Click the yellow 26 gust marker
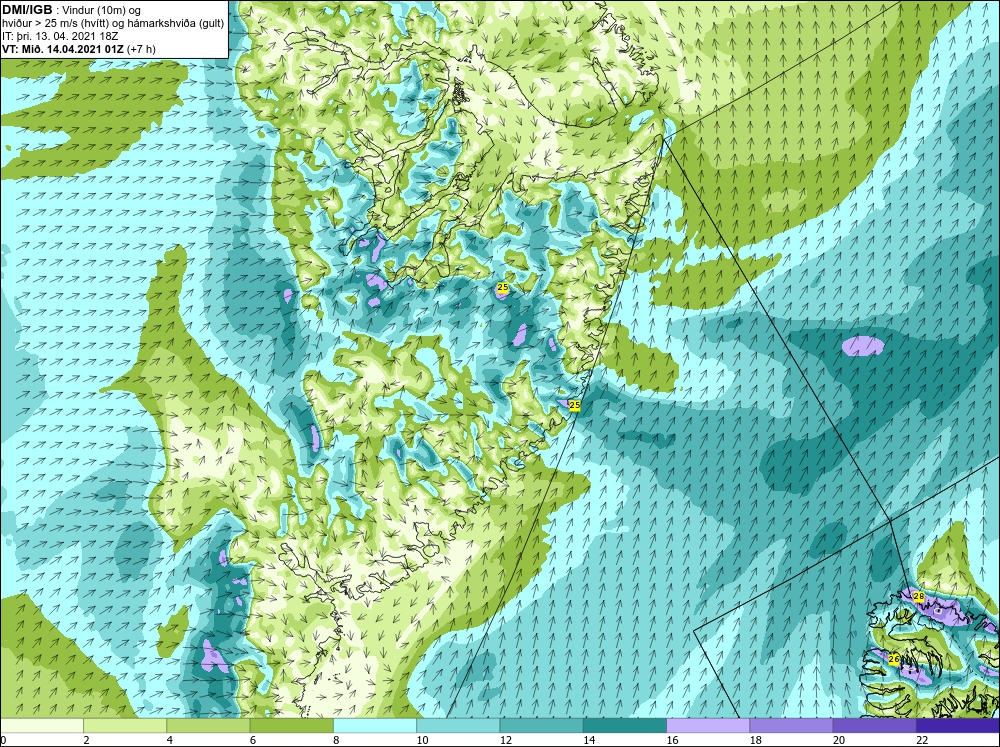This screenshot has width=1000, height=747. [x=893, y=659]
